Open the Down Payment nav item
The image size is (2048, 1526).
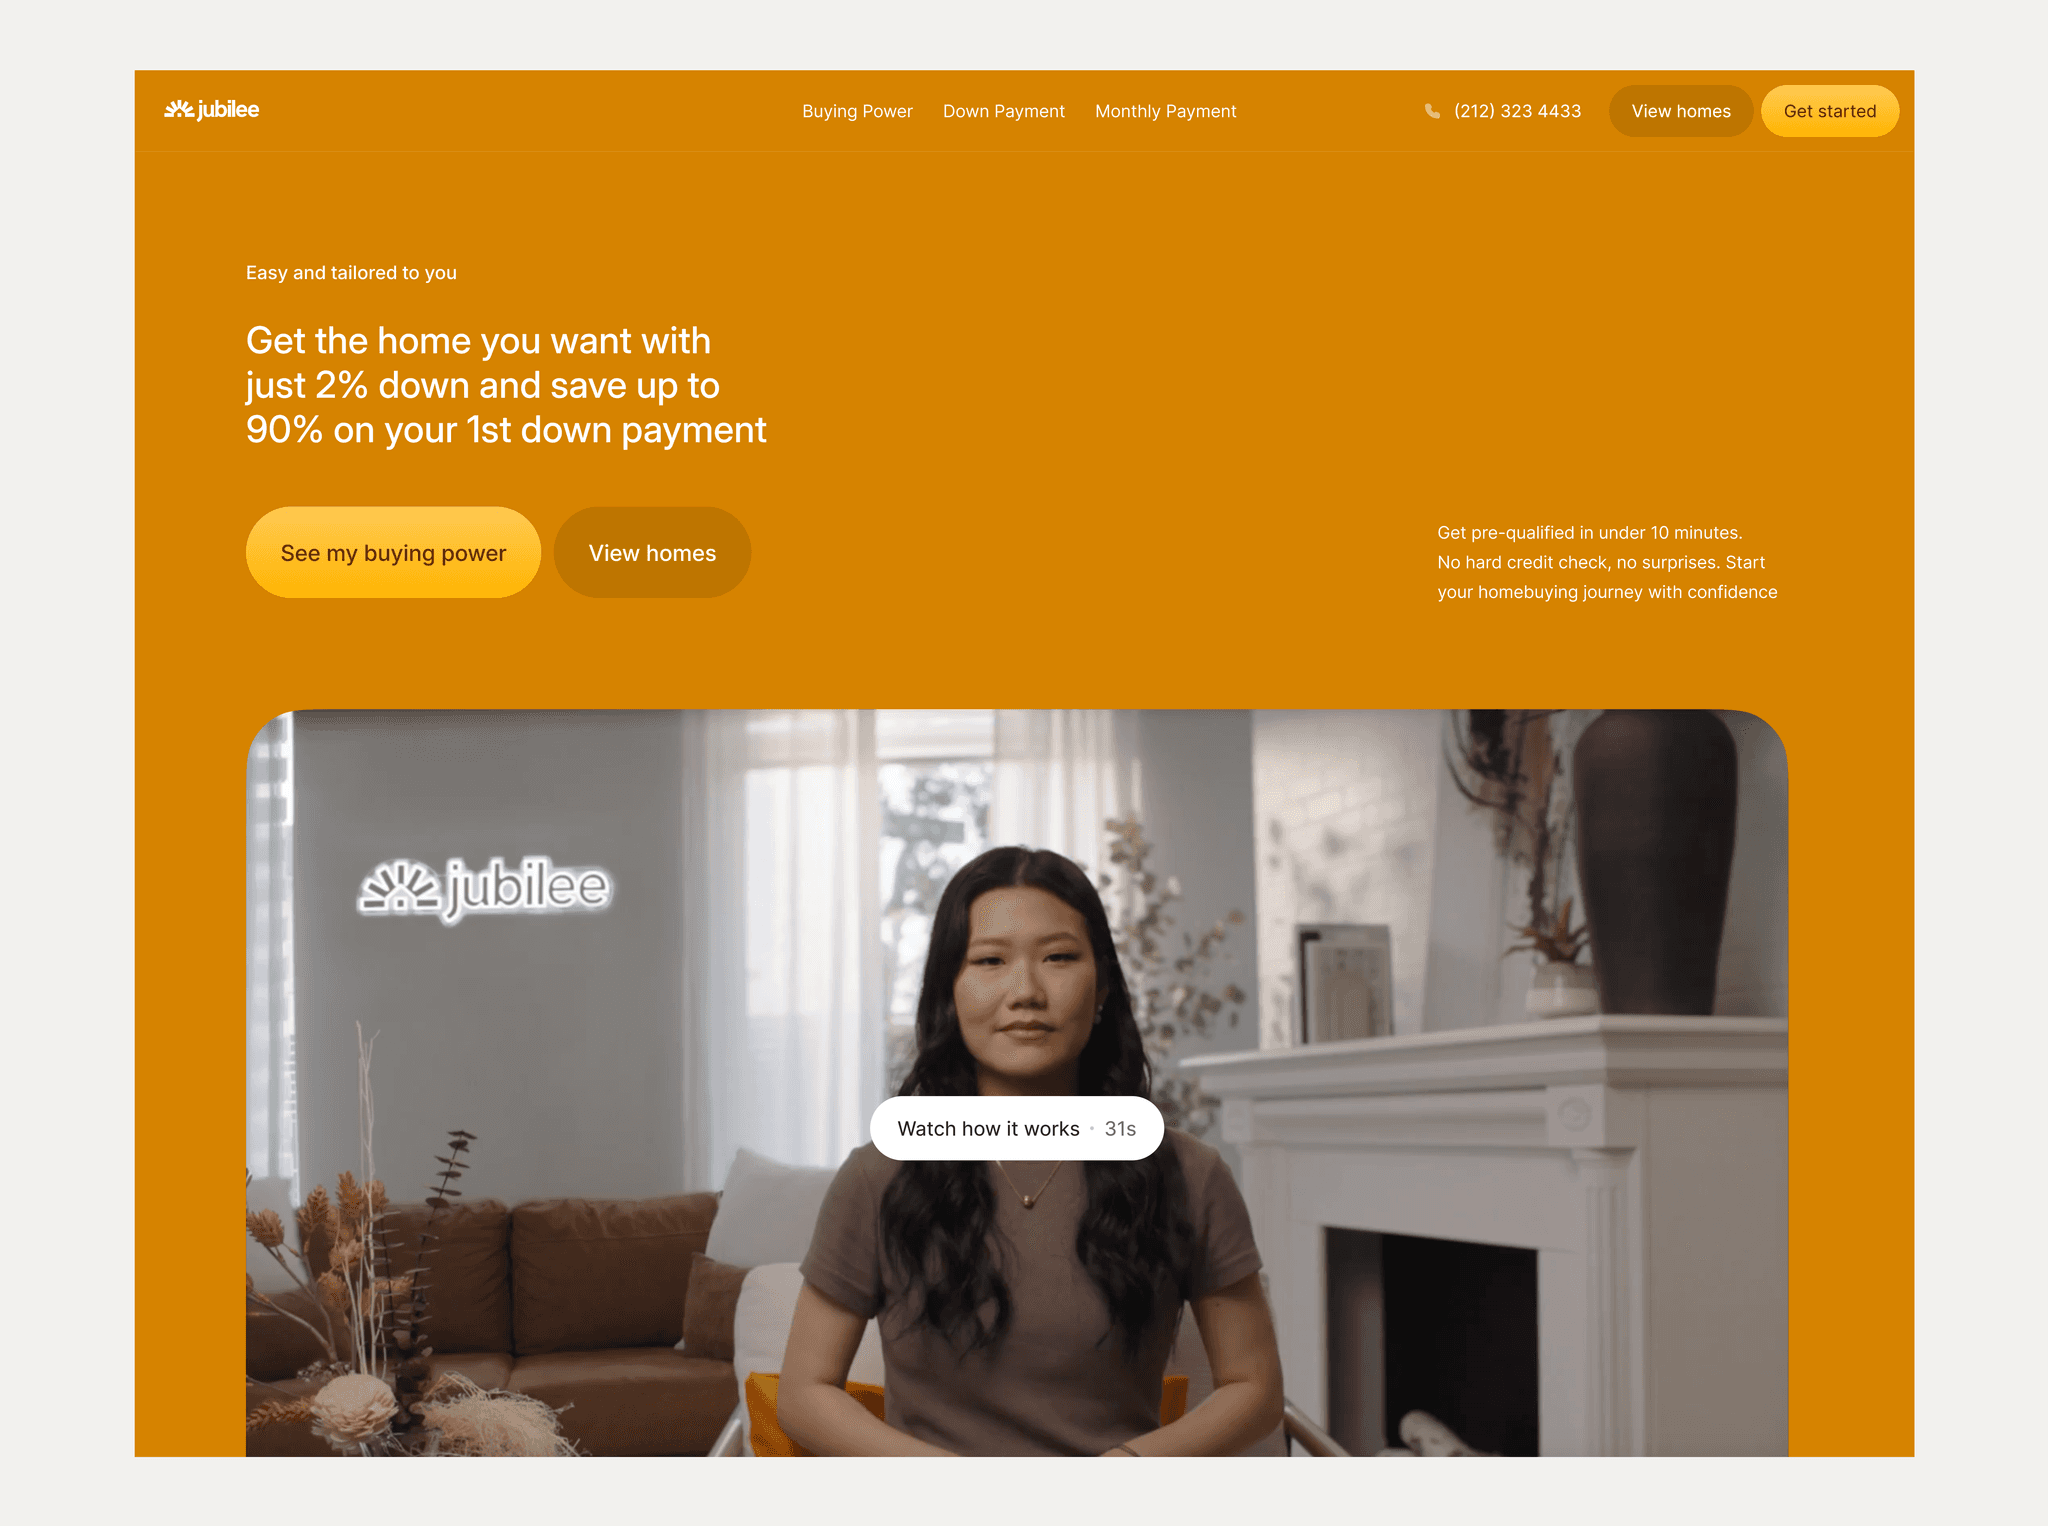tap(1003, 111)
